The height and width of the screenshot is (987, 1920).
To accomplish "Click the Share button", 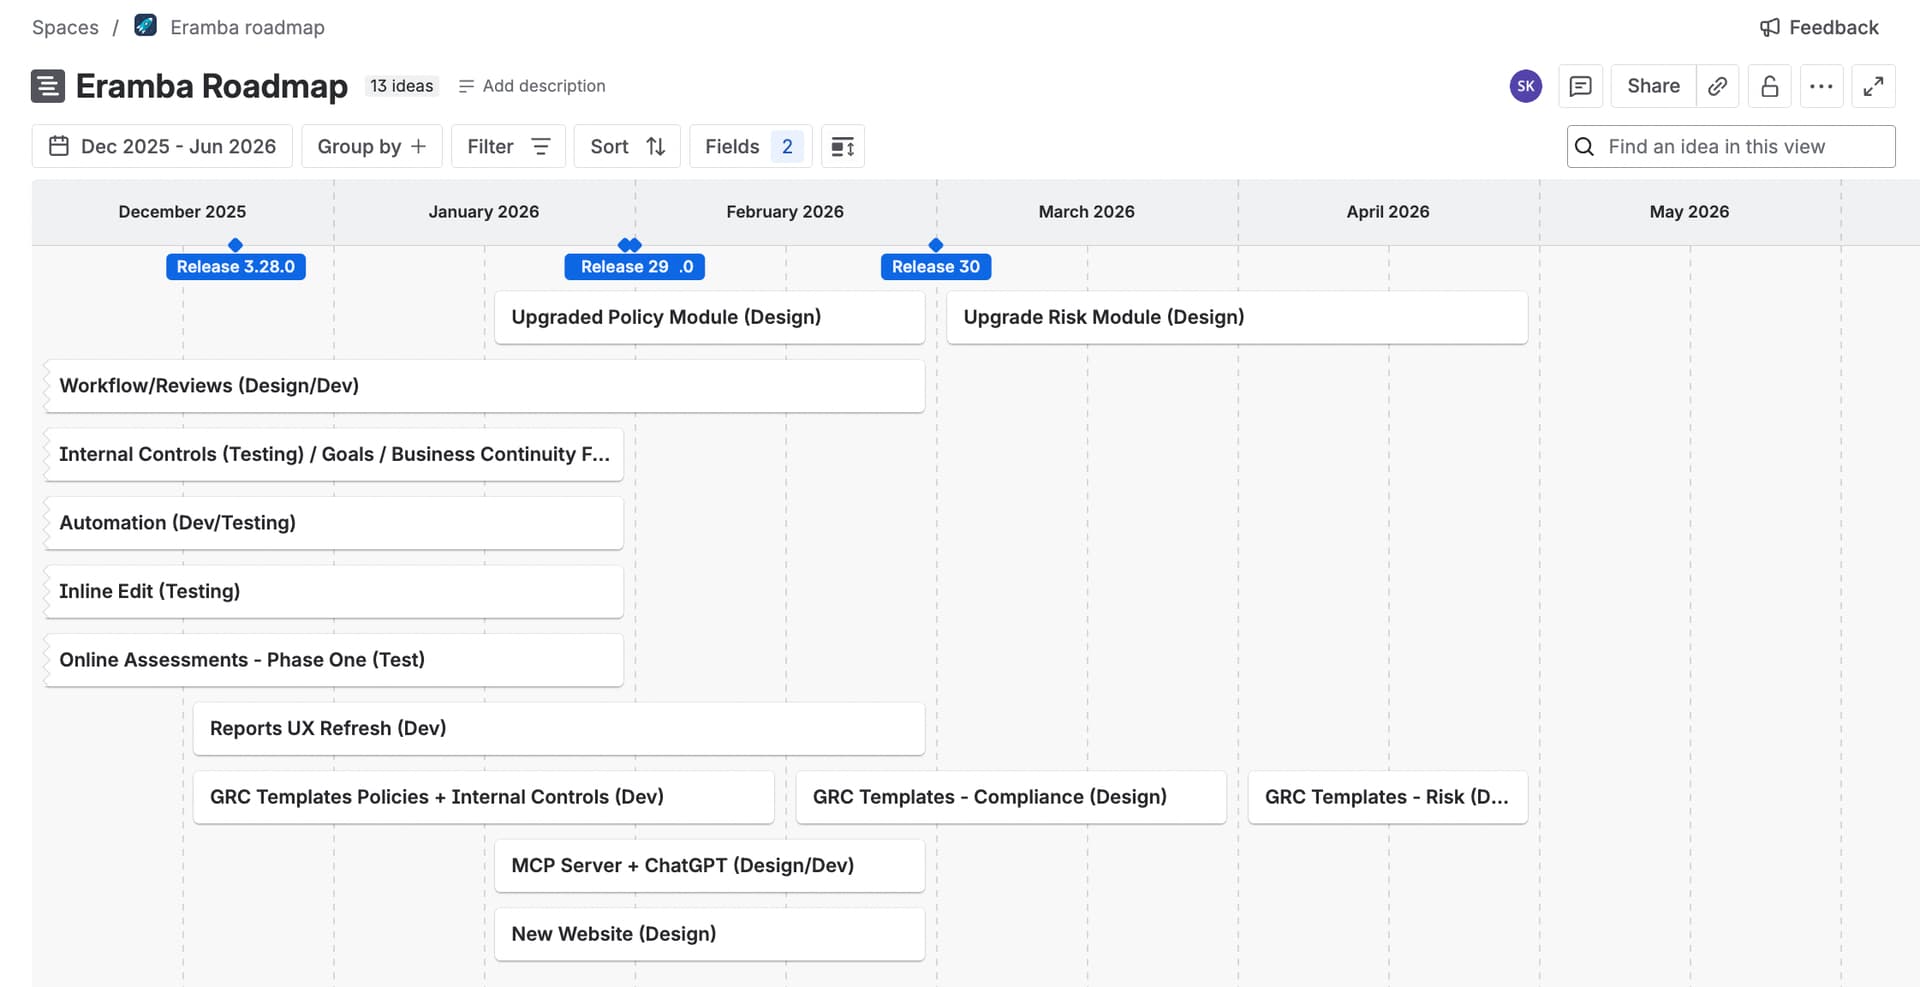I will coord(1652,86).
